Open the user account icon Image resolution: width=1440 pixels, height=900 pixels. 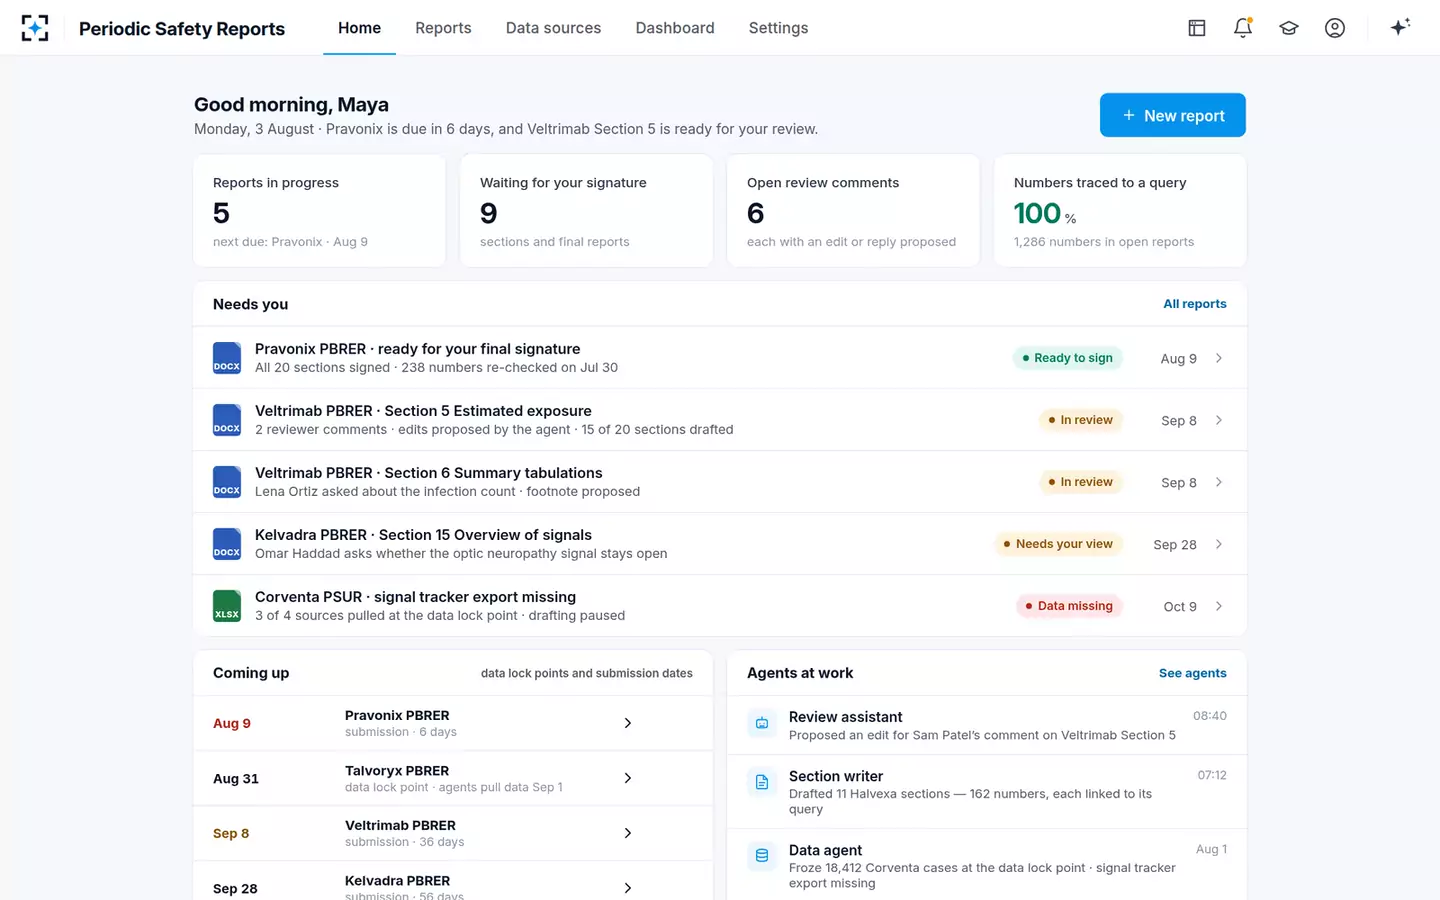coord(1335,28)
